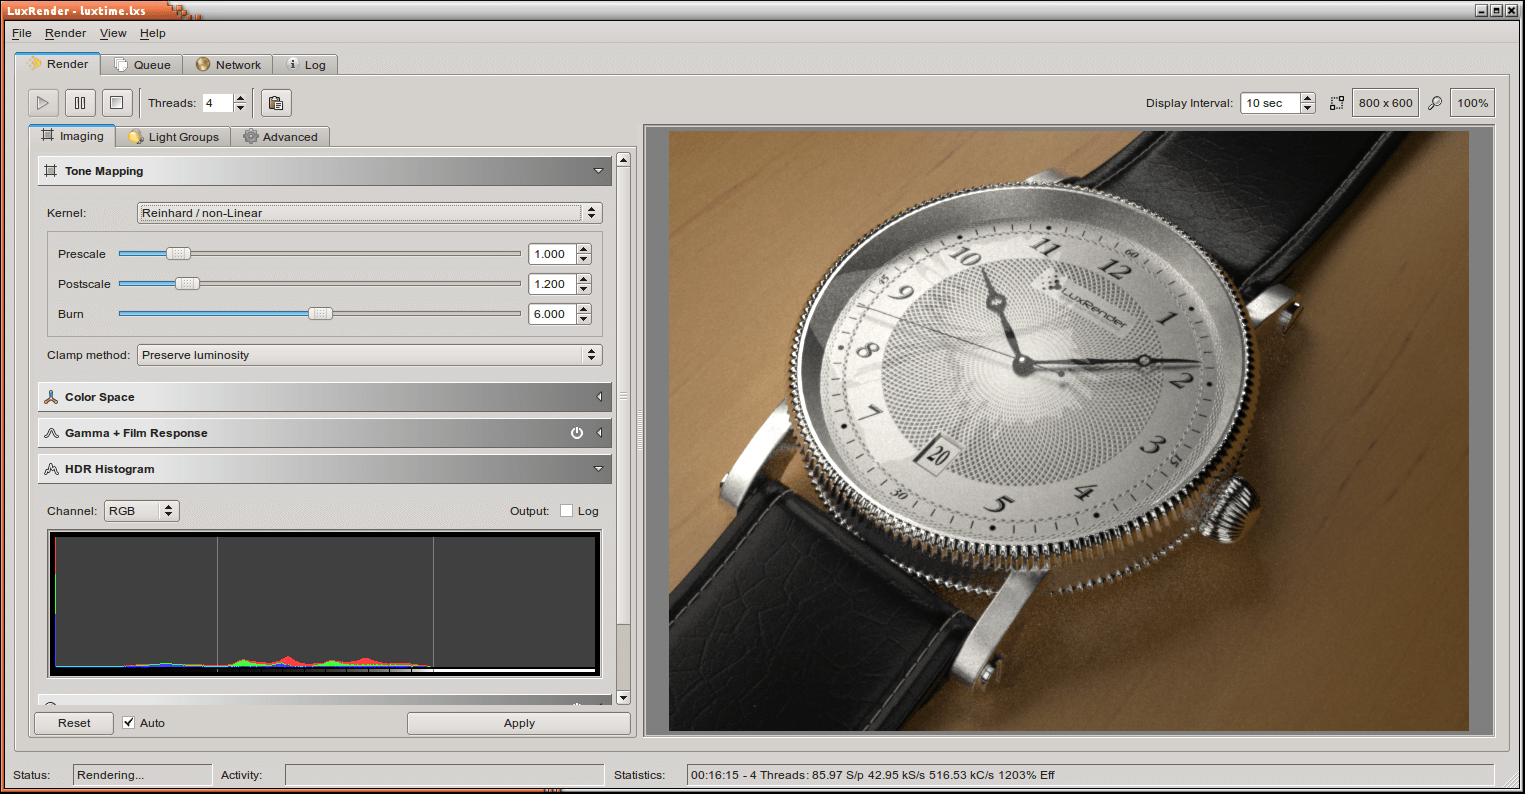Click the Color Space section icon
The height and width of the screenshot is (794, 1525).
coord(50,397)
